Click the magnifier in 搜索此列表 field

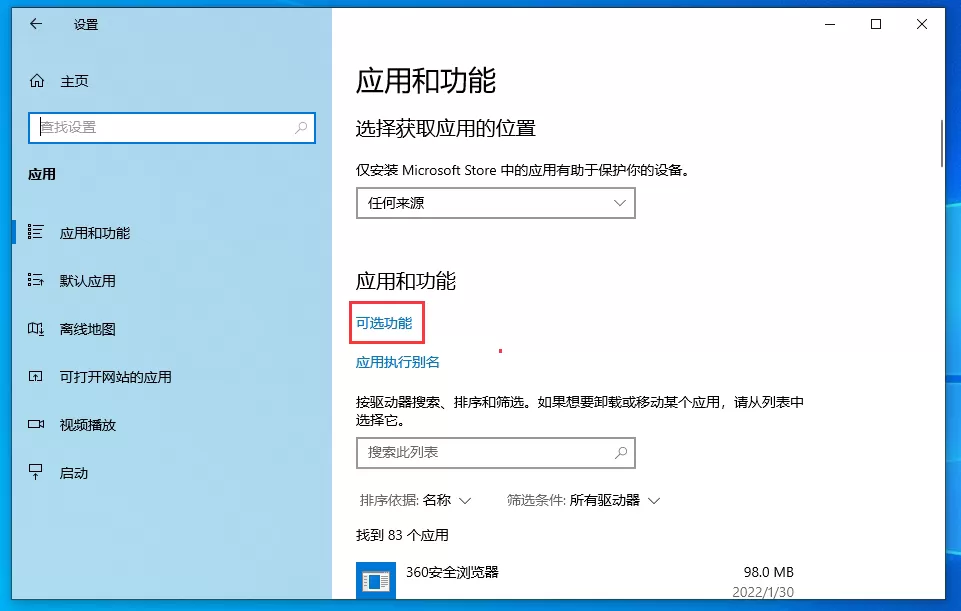tap(620, 453)
